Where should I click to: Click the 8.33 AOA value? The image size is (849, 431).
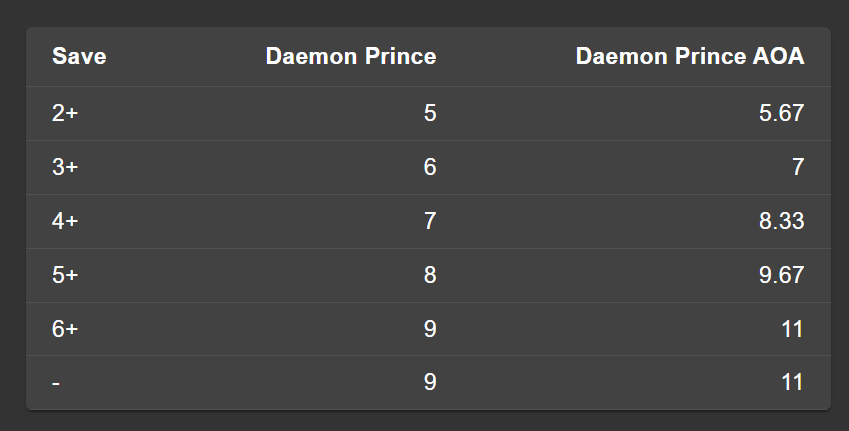coord(781,222)
